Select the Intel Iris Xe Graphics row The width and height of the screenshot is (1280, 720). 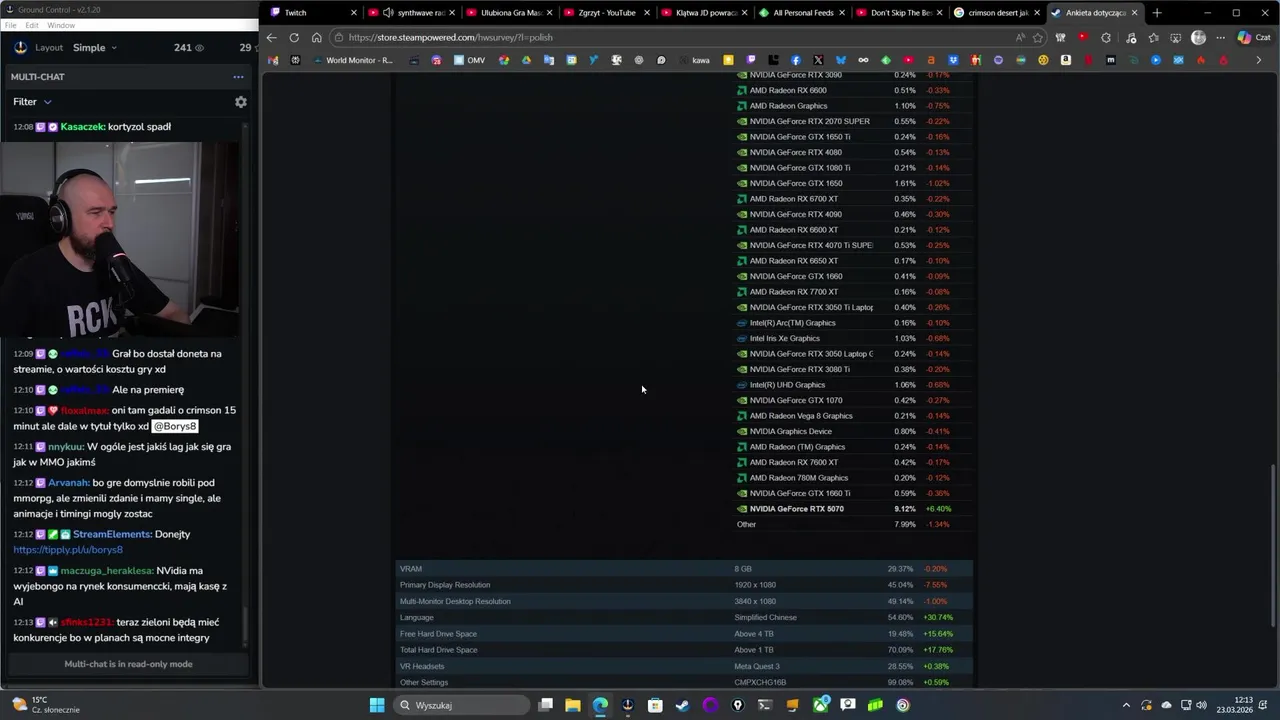tap(854, 338)
